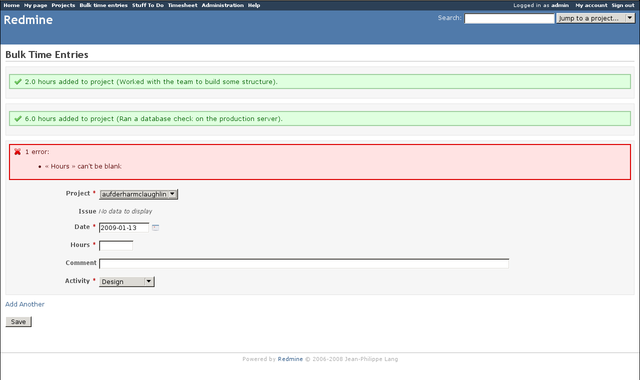The height and width of the screenshot is (380, 640).
Task: Click the Save button
Action: pos(18,322)
